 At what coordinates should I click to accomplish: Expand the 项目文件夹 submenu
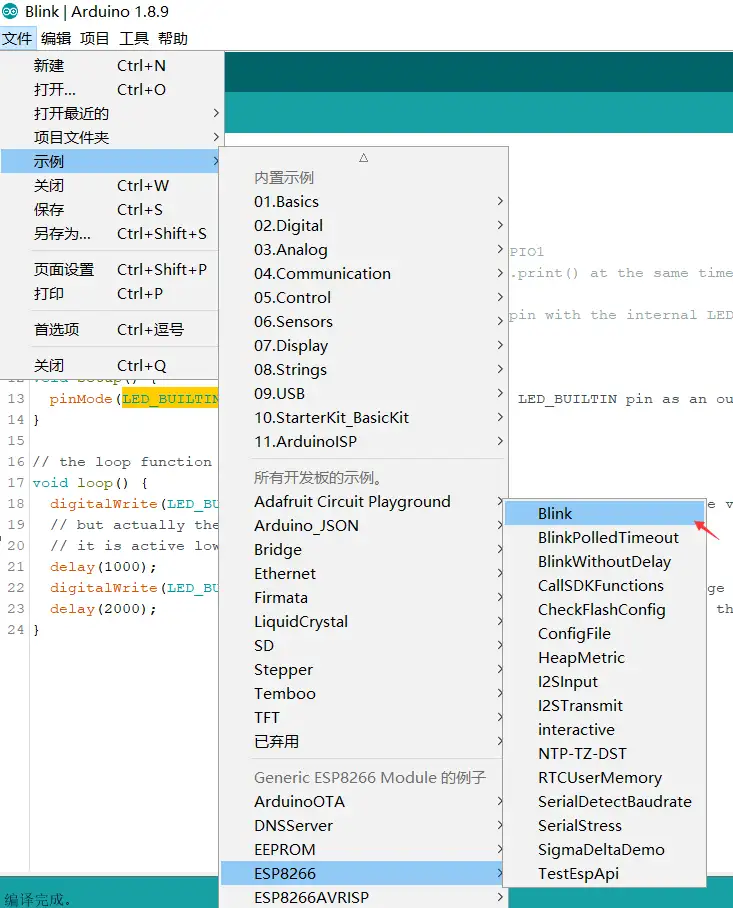click(72, 138)
